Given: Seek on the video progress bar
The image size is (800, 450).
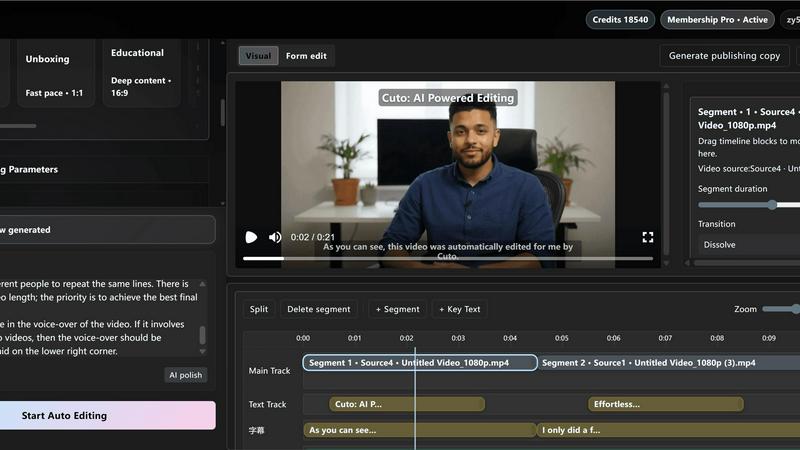Looking at the screenshot, I should [x=447, y=259].
